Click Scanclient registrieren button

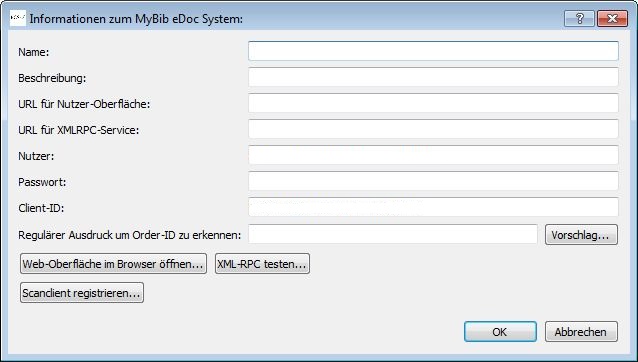82,292
